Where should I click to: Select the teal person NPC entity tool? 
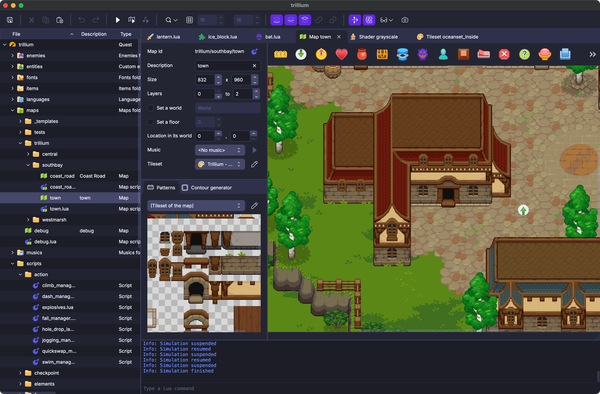(443, 54)
